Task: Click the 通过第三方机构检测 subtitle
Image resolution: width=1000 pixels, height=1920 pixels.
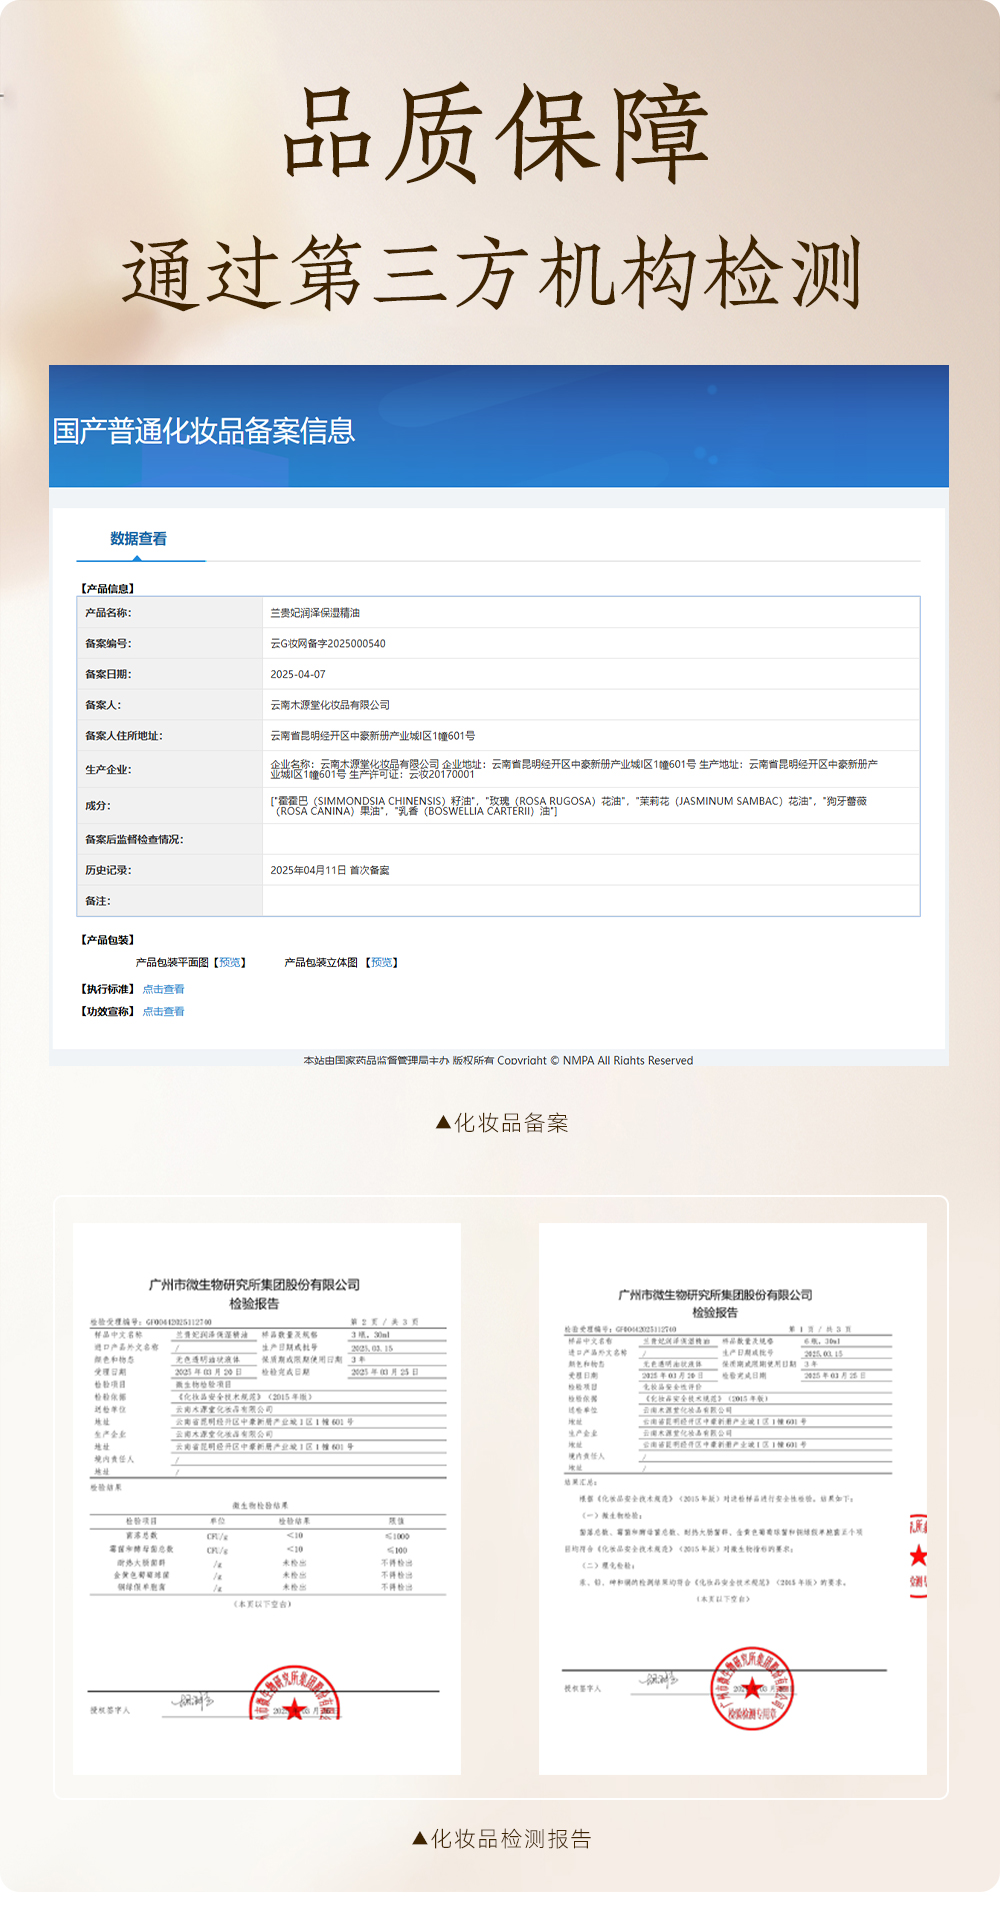Action: pos(491,273)
